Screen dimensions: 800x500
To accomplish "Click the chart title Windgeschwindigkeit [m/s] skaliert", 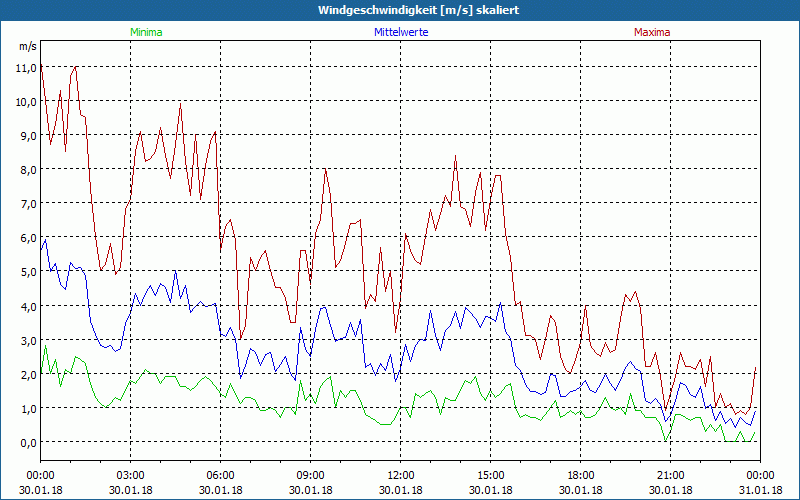I will [x=418, y=10].
